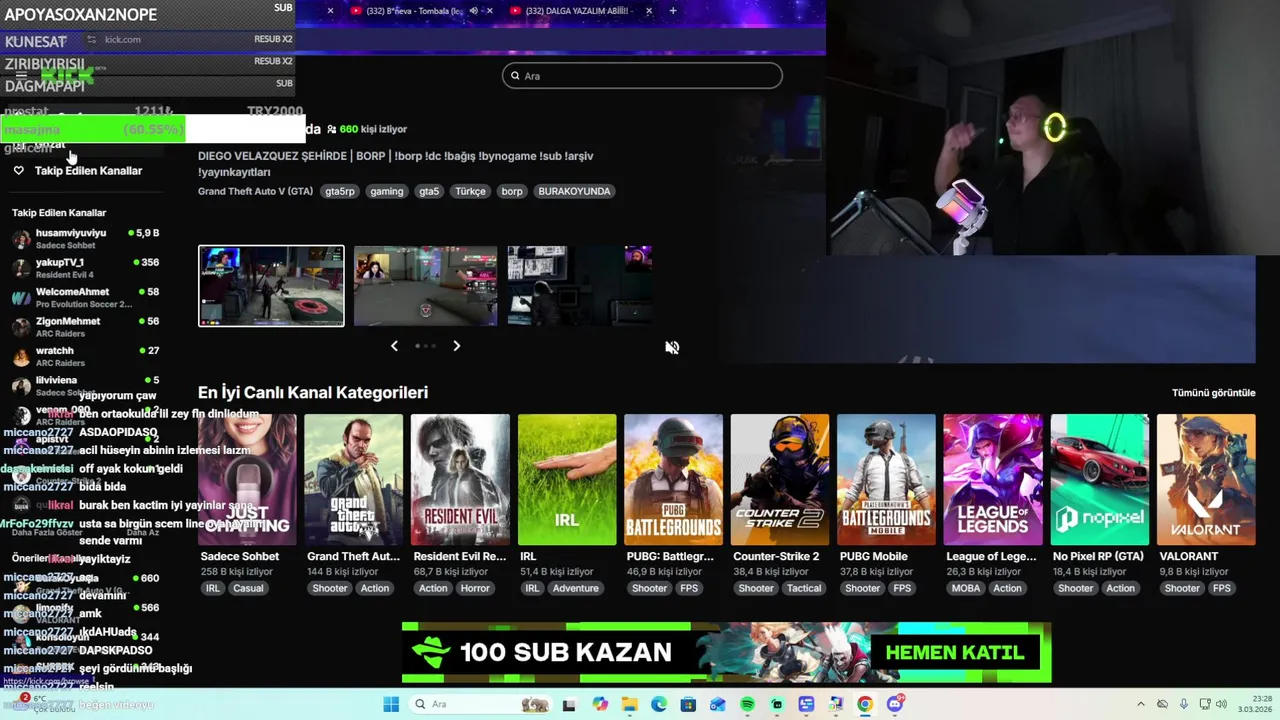
Task: Open network status in system tray
Action: [x=1206, y=704]
